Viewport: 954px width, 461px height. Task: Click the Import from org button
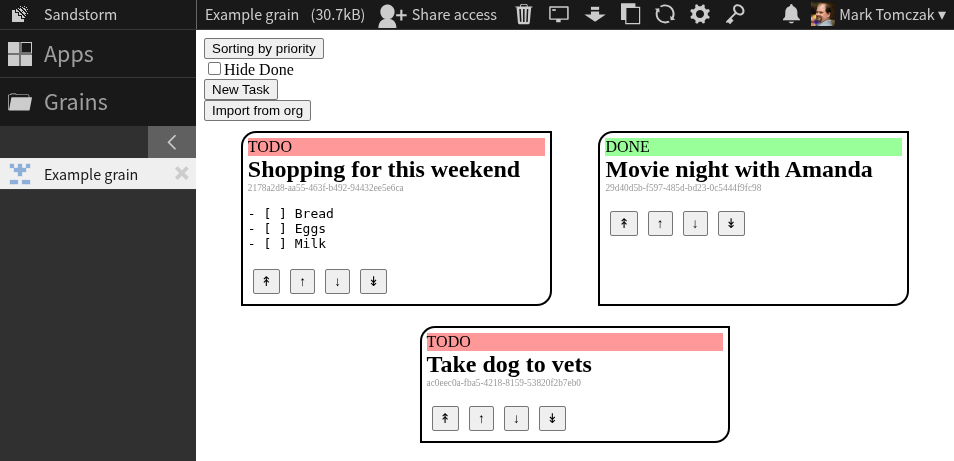coord(257,111)
